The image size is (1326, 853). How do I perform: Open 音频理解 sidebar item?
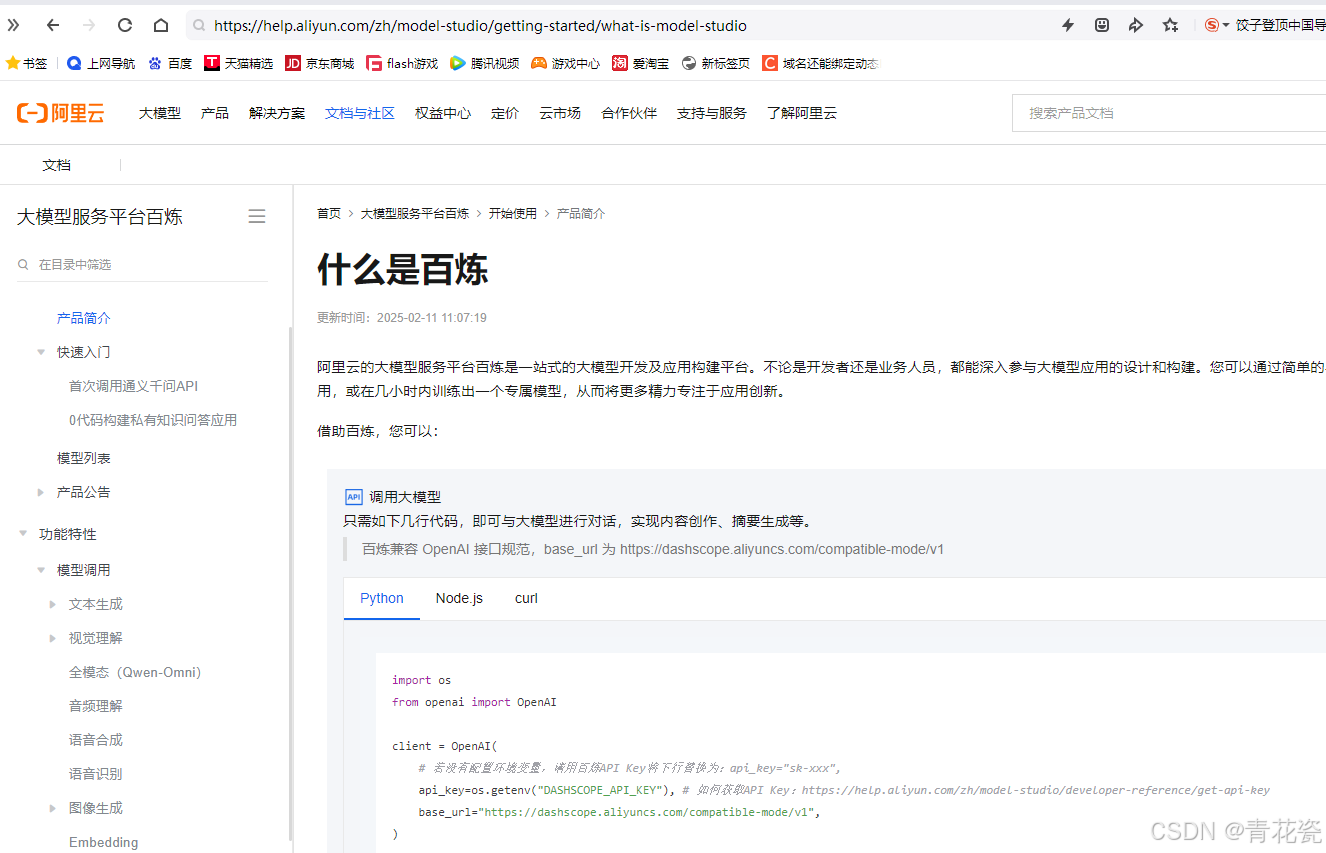coord(96,706)
